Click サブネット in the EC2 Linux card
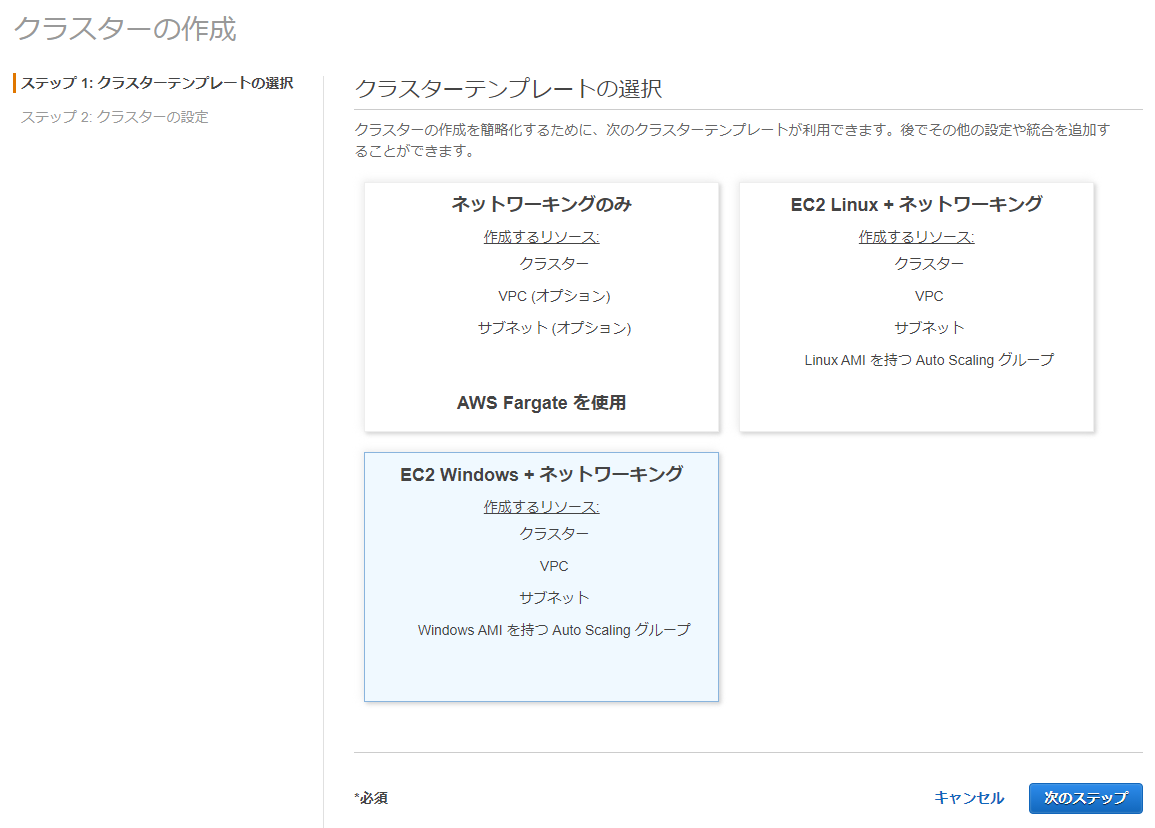Screen dimensions: 1155x828 pyautogui.click(x=929, y=328)
